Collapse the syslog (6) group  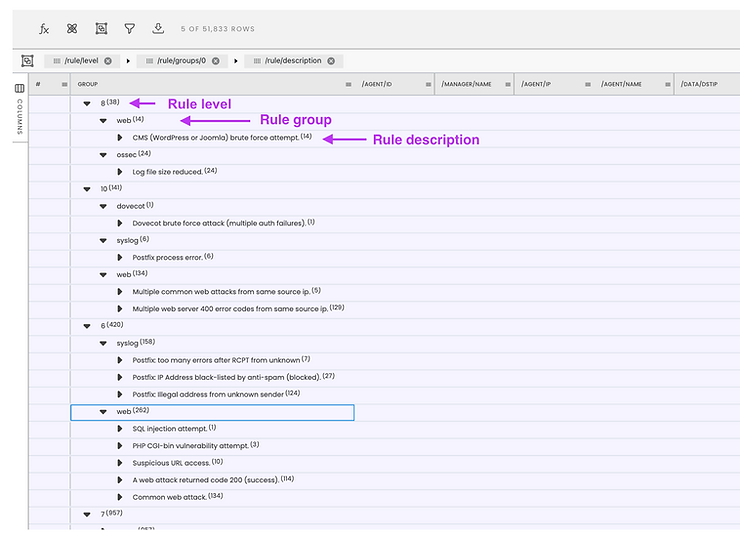click(103, 240)
